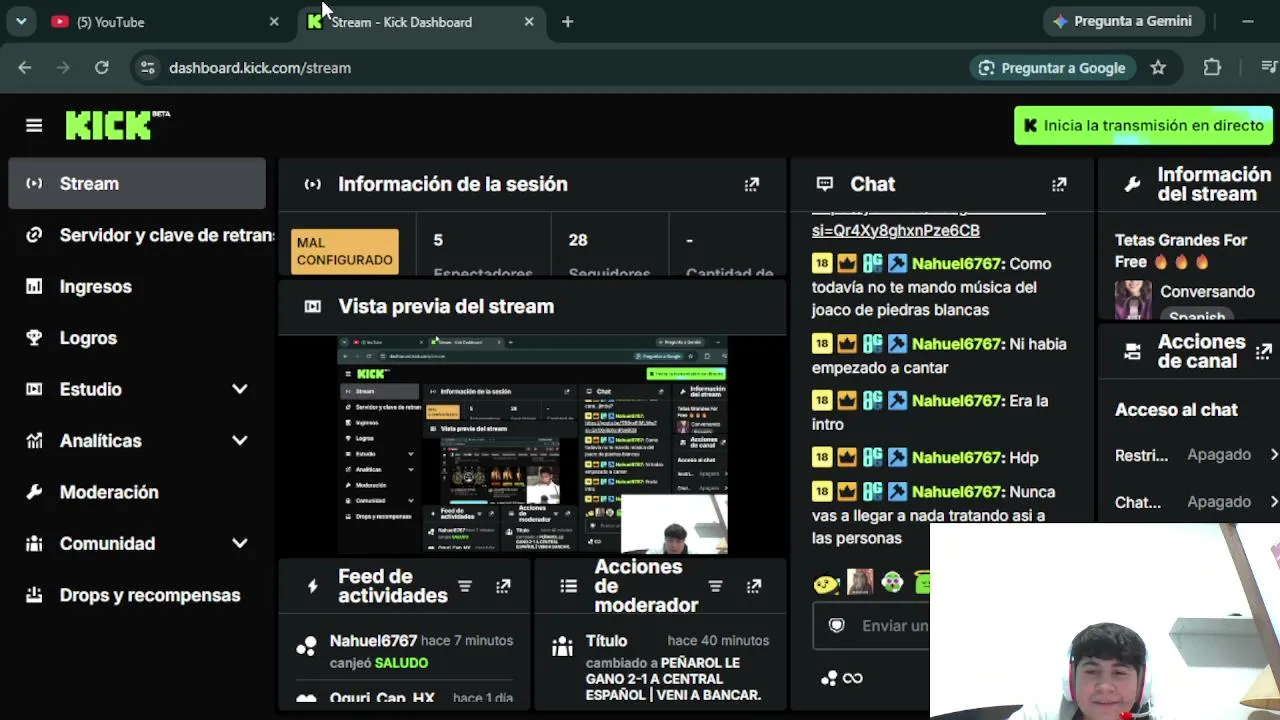
Task: Click Inicia la transmisión en directo button
Action: tap(1143, 126)
